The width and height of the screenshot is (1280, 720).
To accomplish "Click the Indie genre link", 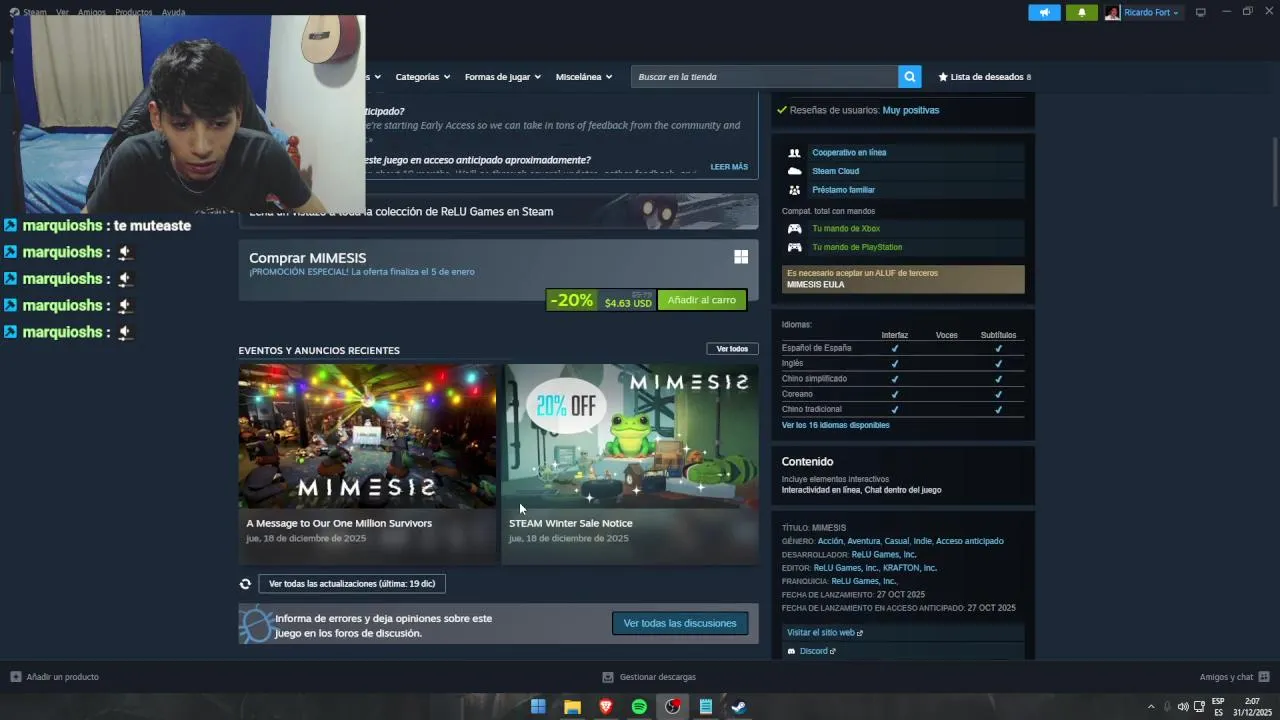I will [x=922, y=541].
